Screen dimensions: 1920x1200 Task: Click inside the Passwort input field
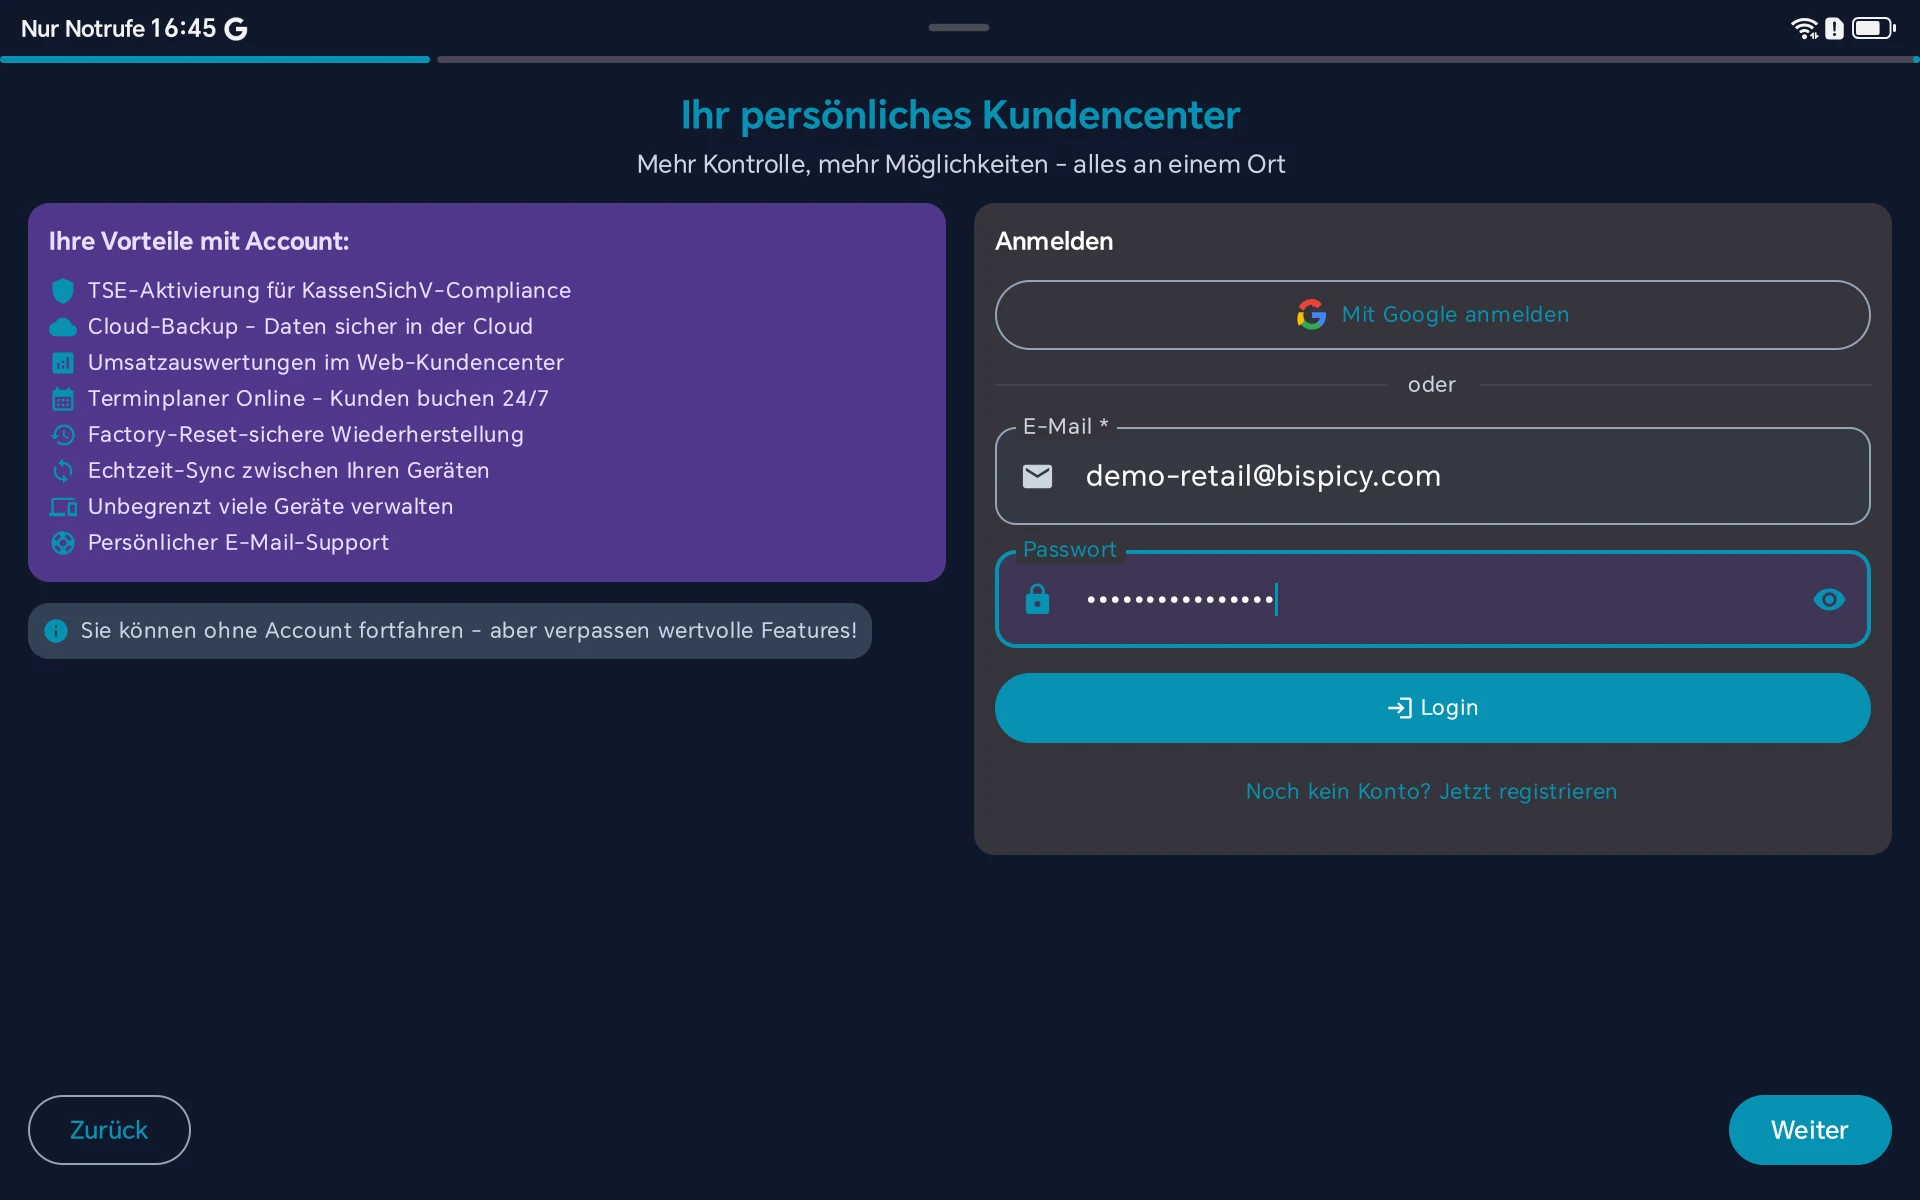1432,599
